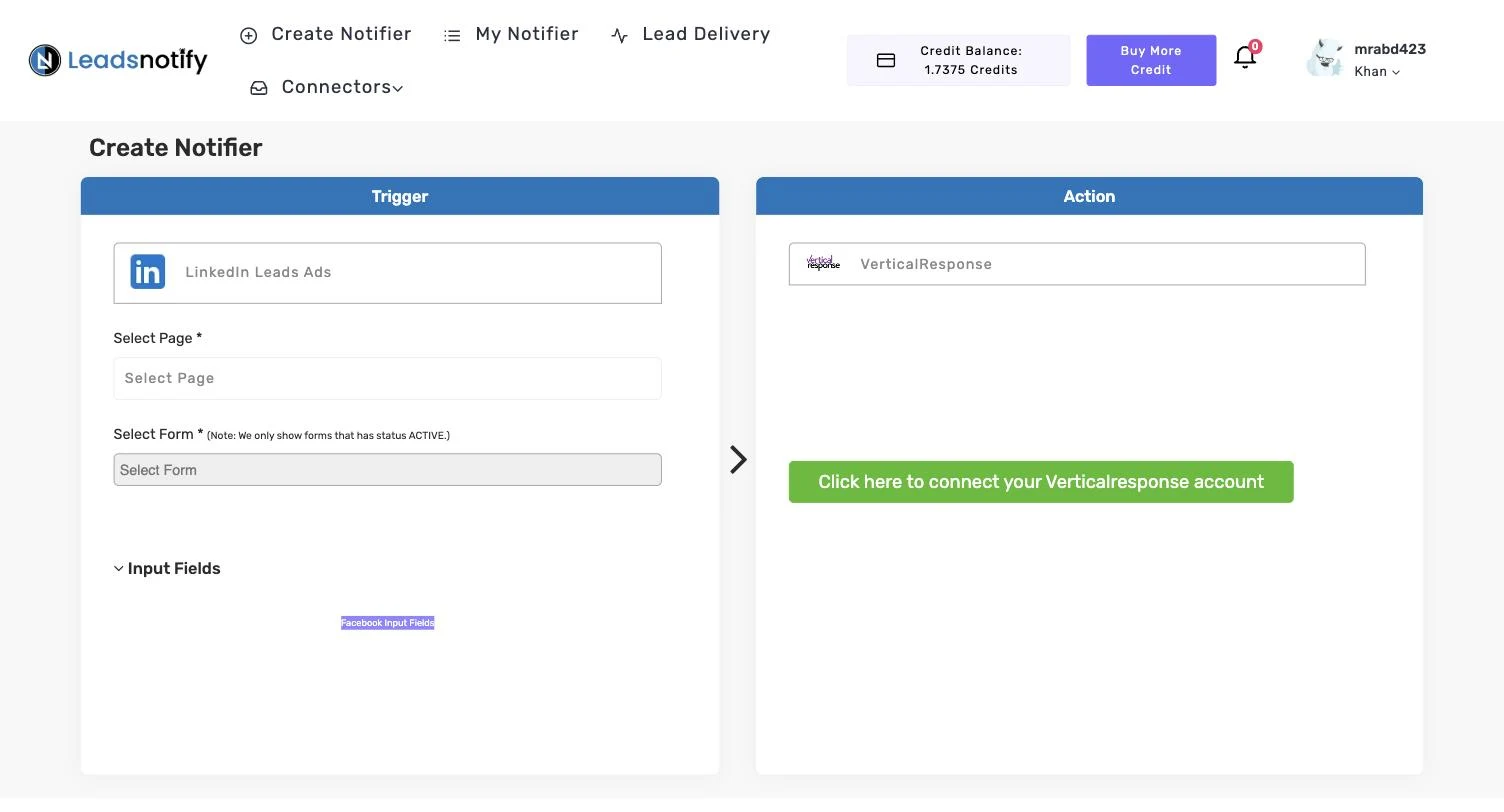Screen dimensions: 1504x812
Task: Click the Leadsnotify logo
Action: 118,61
